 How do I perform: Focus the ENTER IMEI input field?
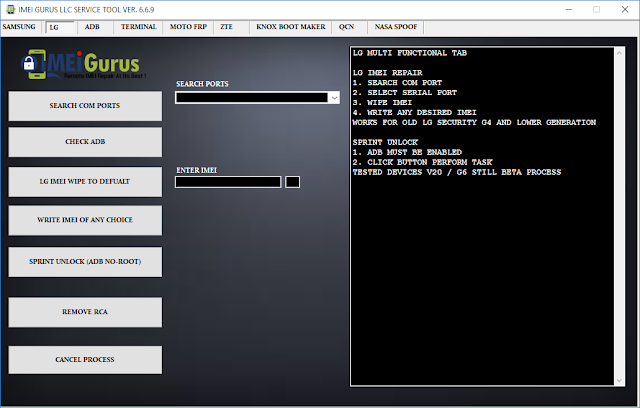click(x=228, y=182)
